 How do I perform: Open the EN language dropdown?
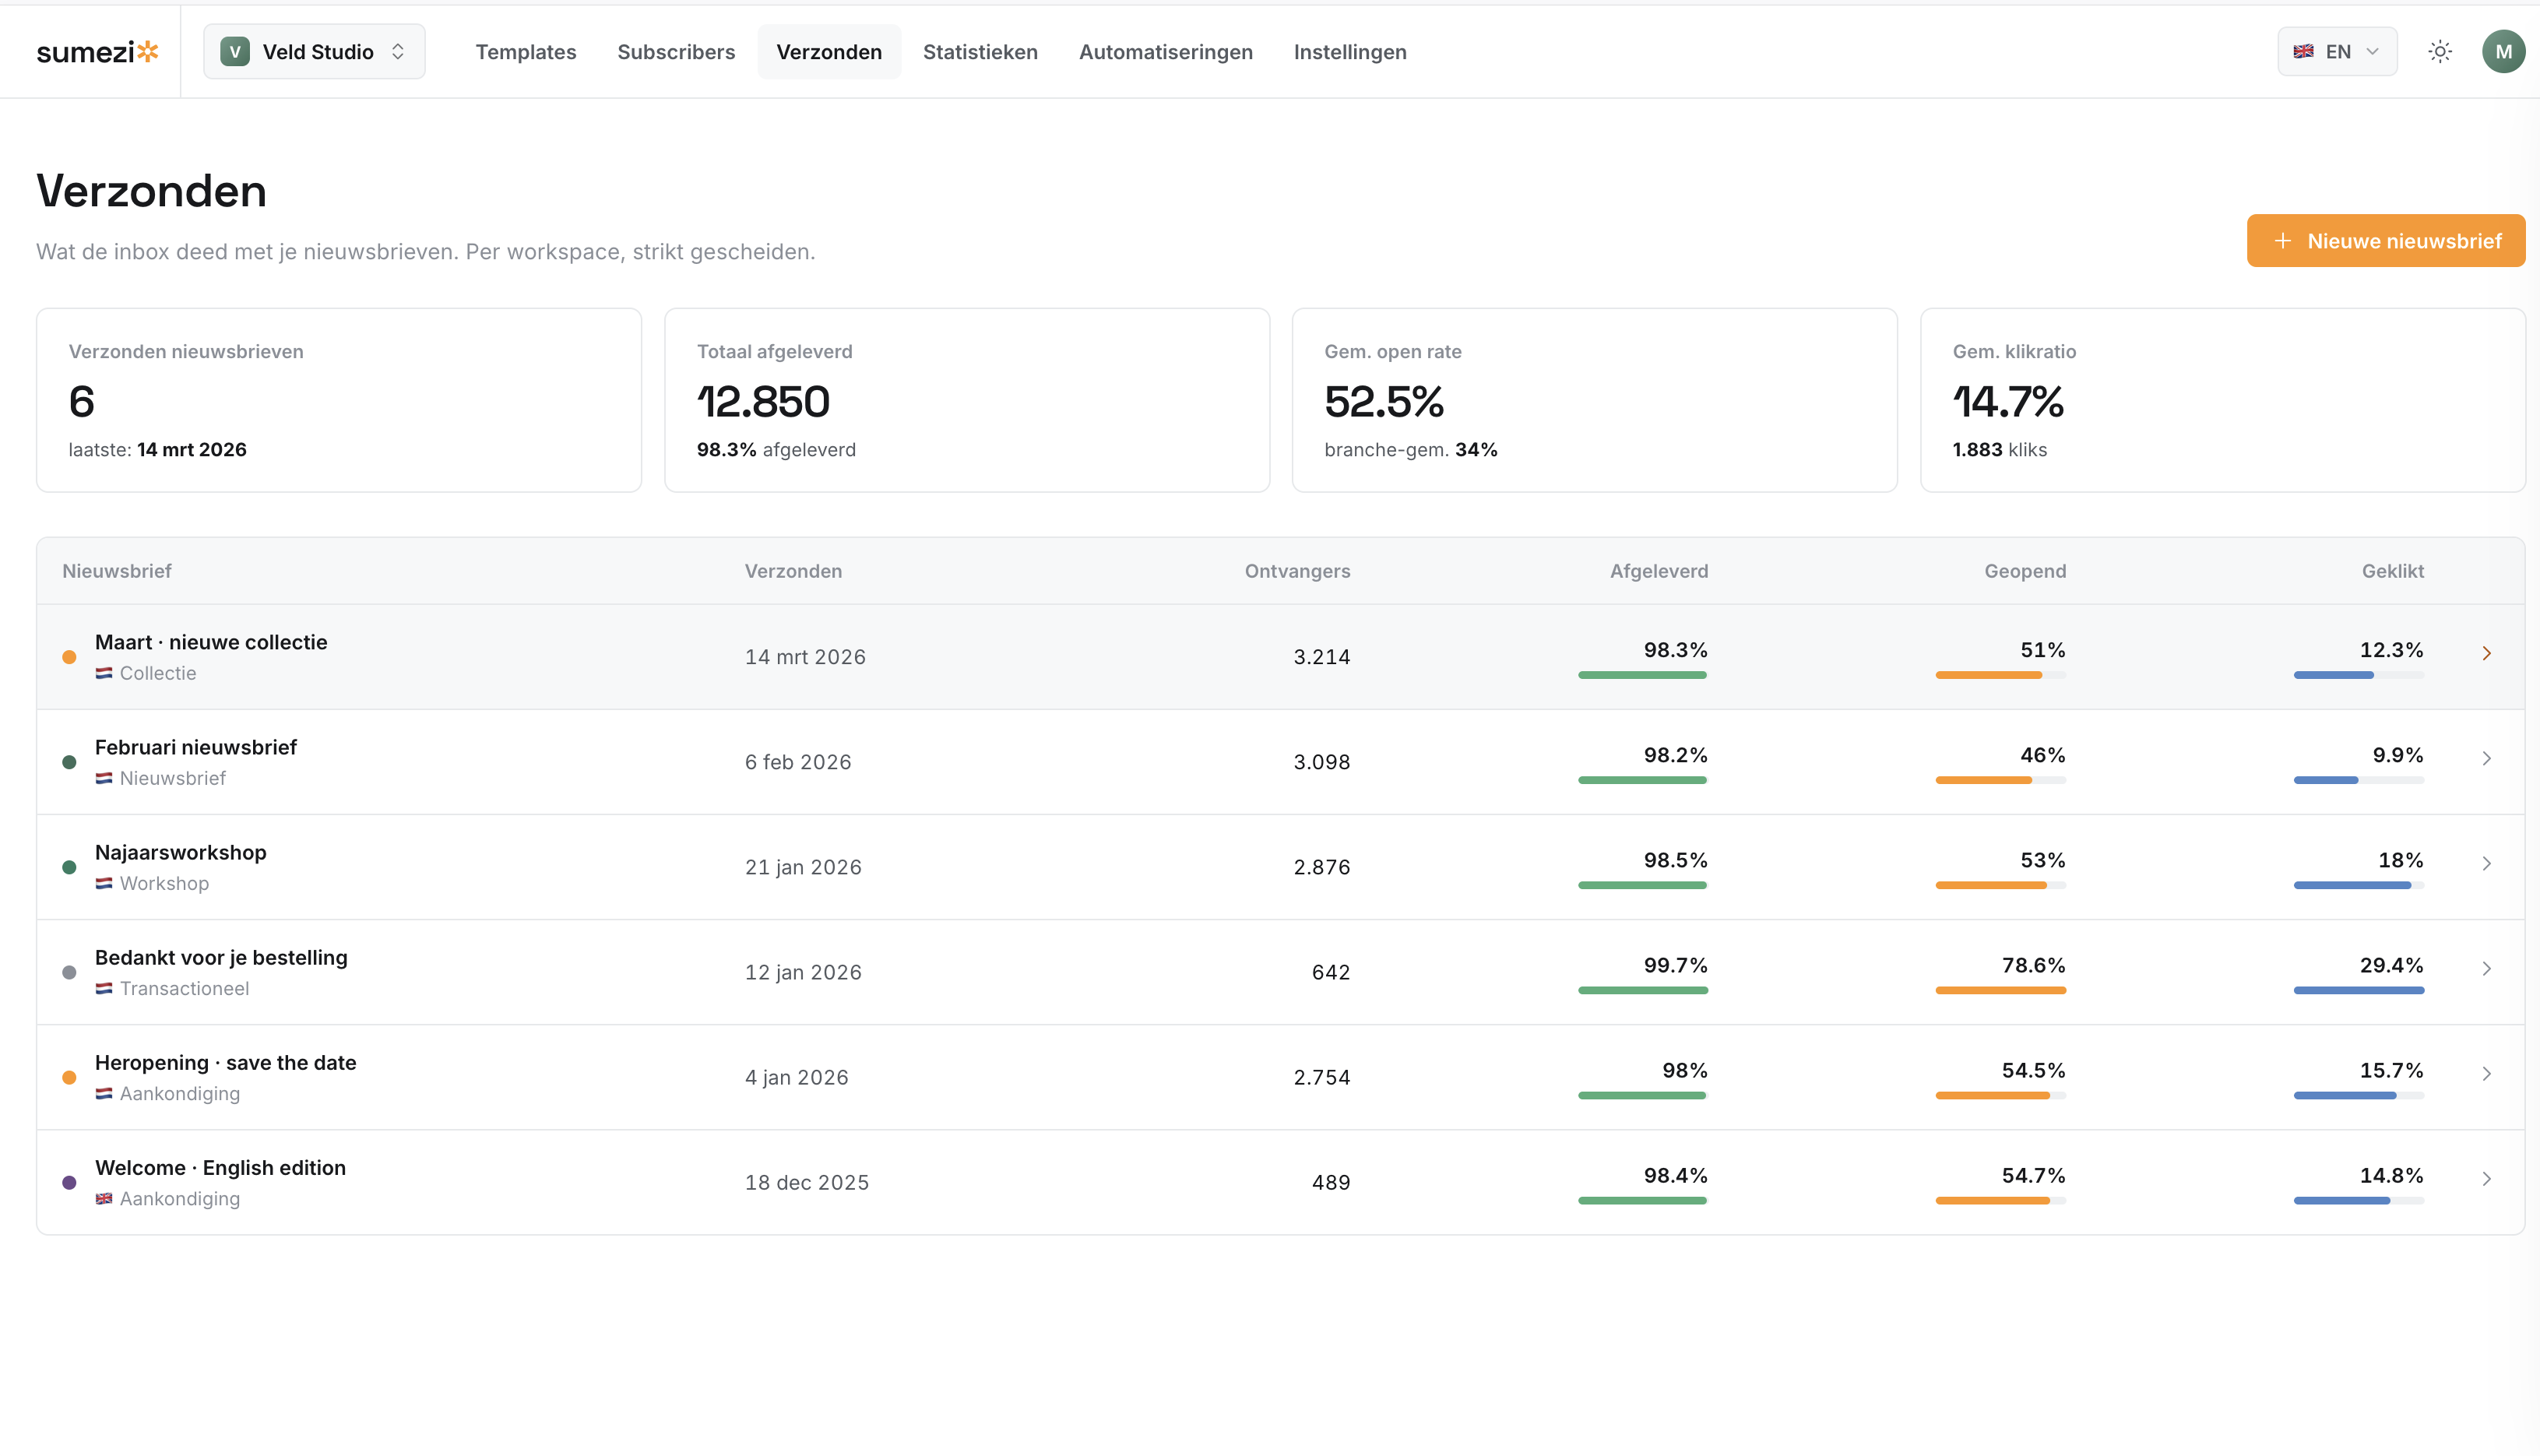click(x=2337, y=52)
